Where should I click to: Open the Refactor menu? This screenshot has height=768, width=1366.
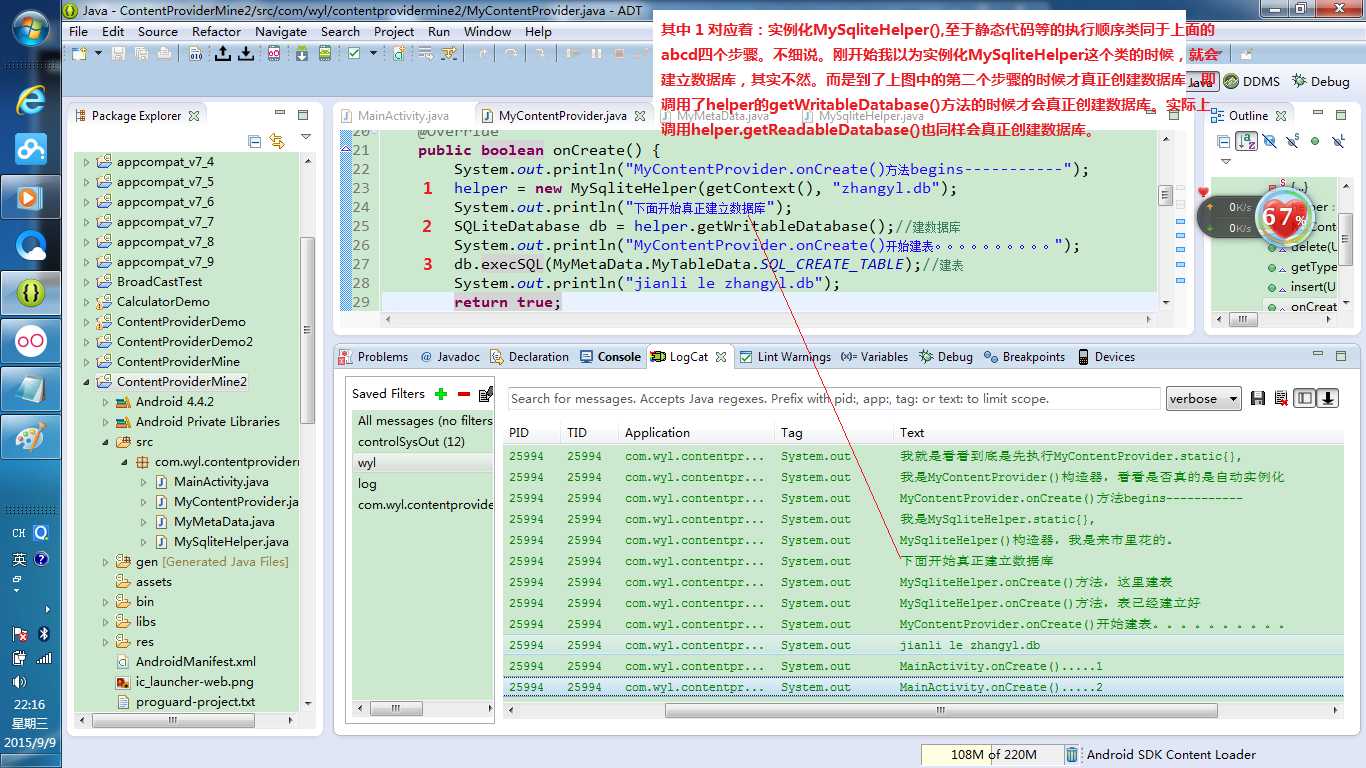point(216,31)
